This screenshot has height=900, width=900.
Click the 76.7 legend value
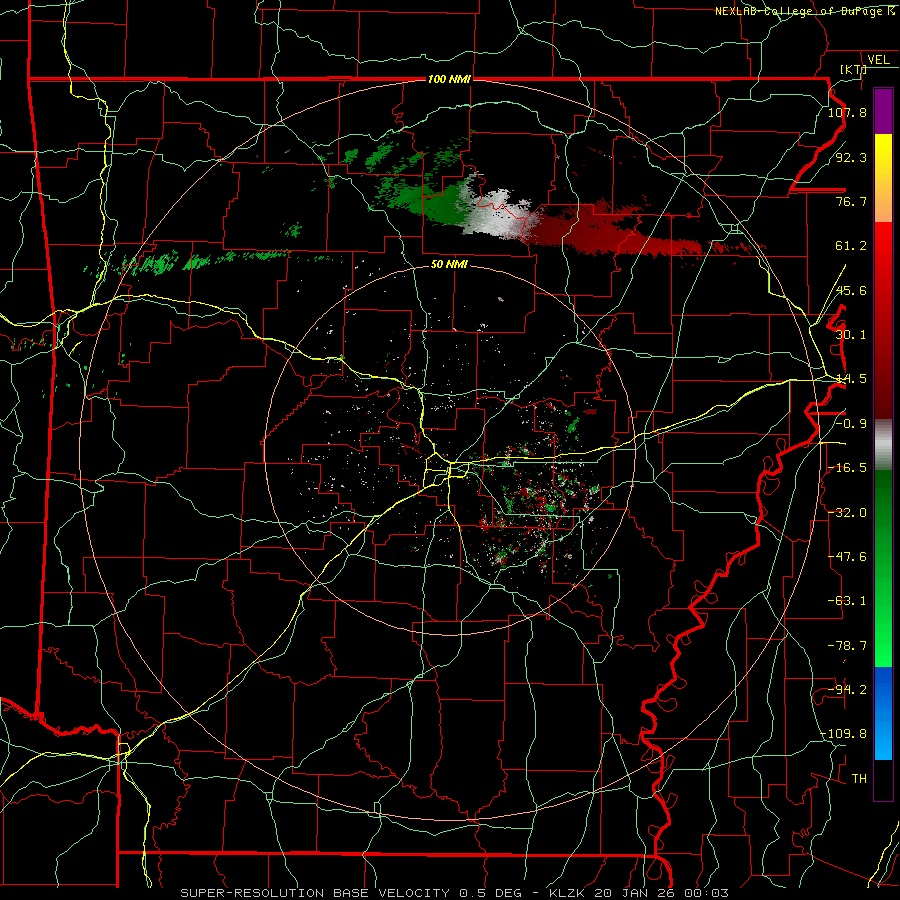851,201
